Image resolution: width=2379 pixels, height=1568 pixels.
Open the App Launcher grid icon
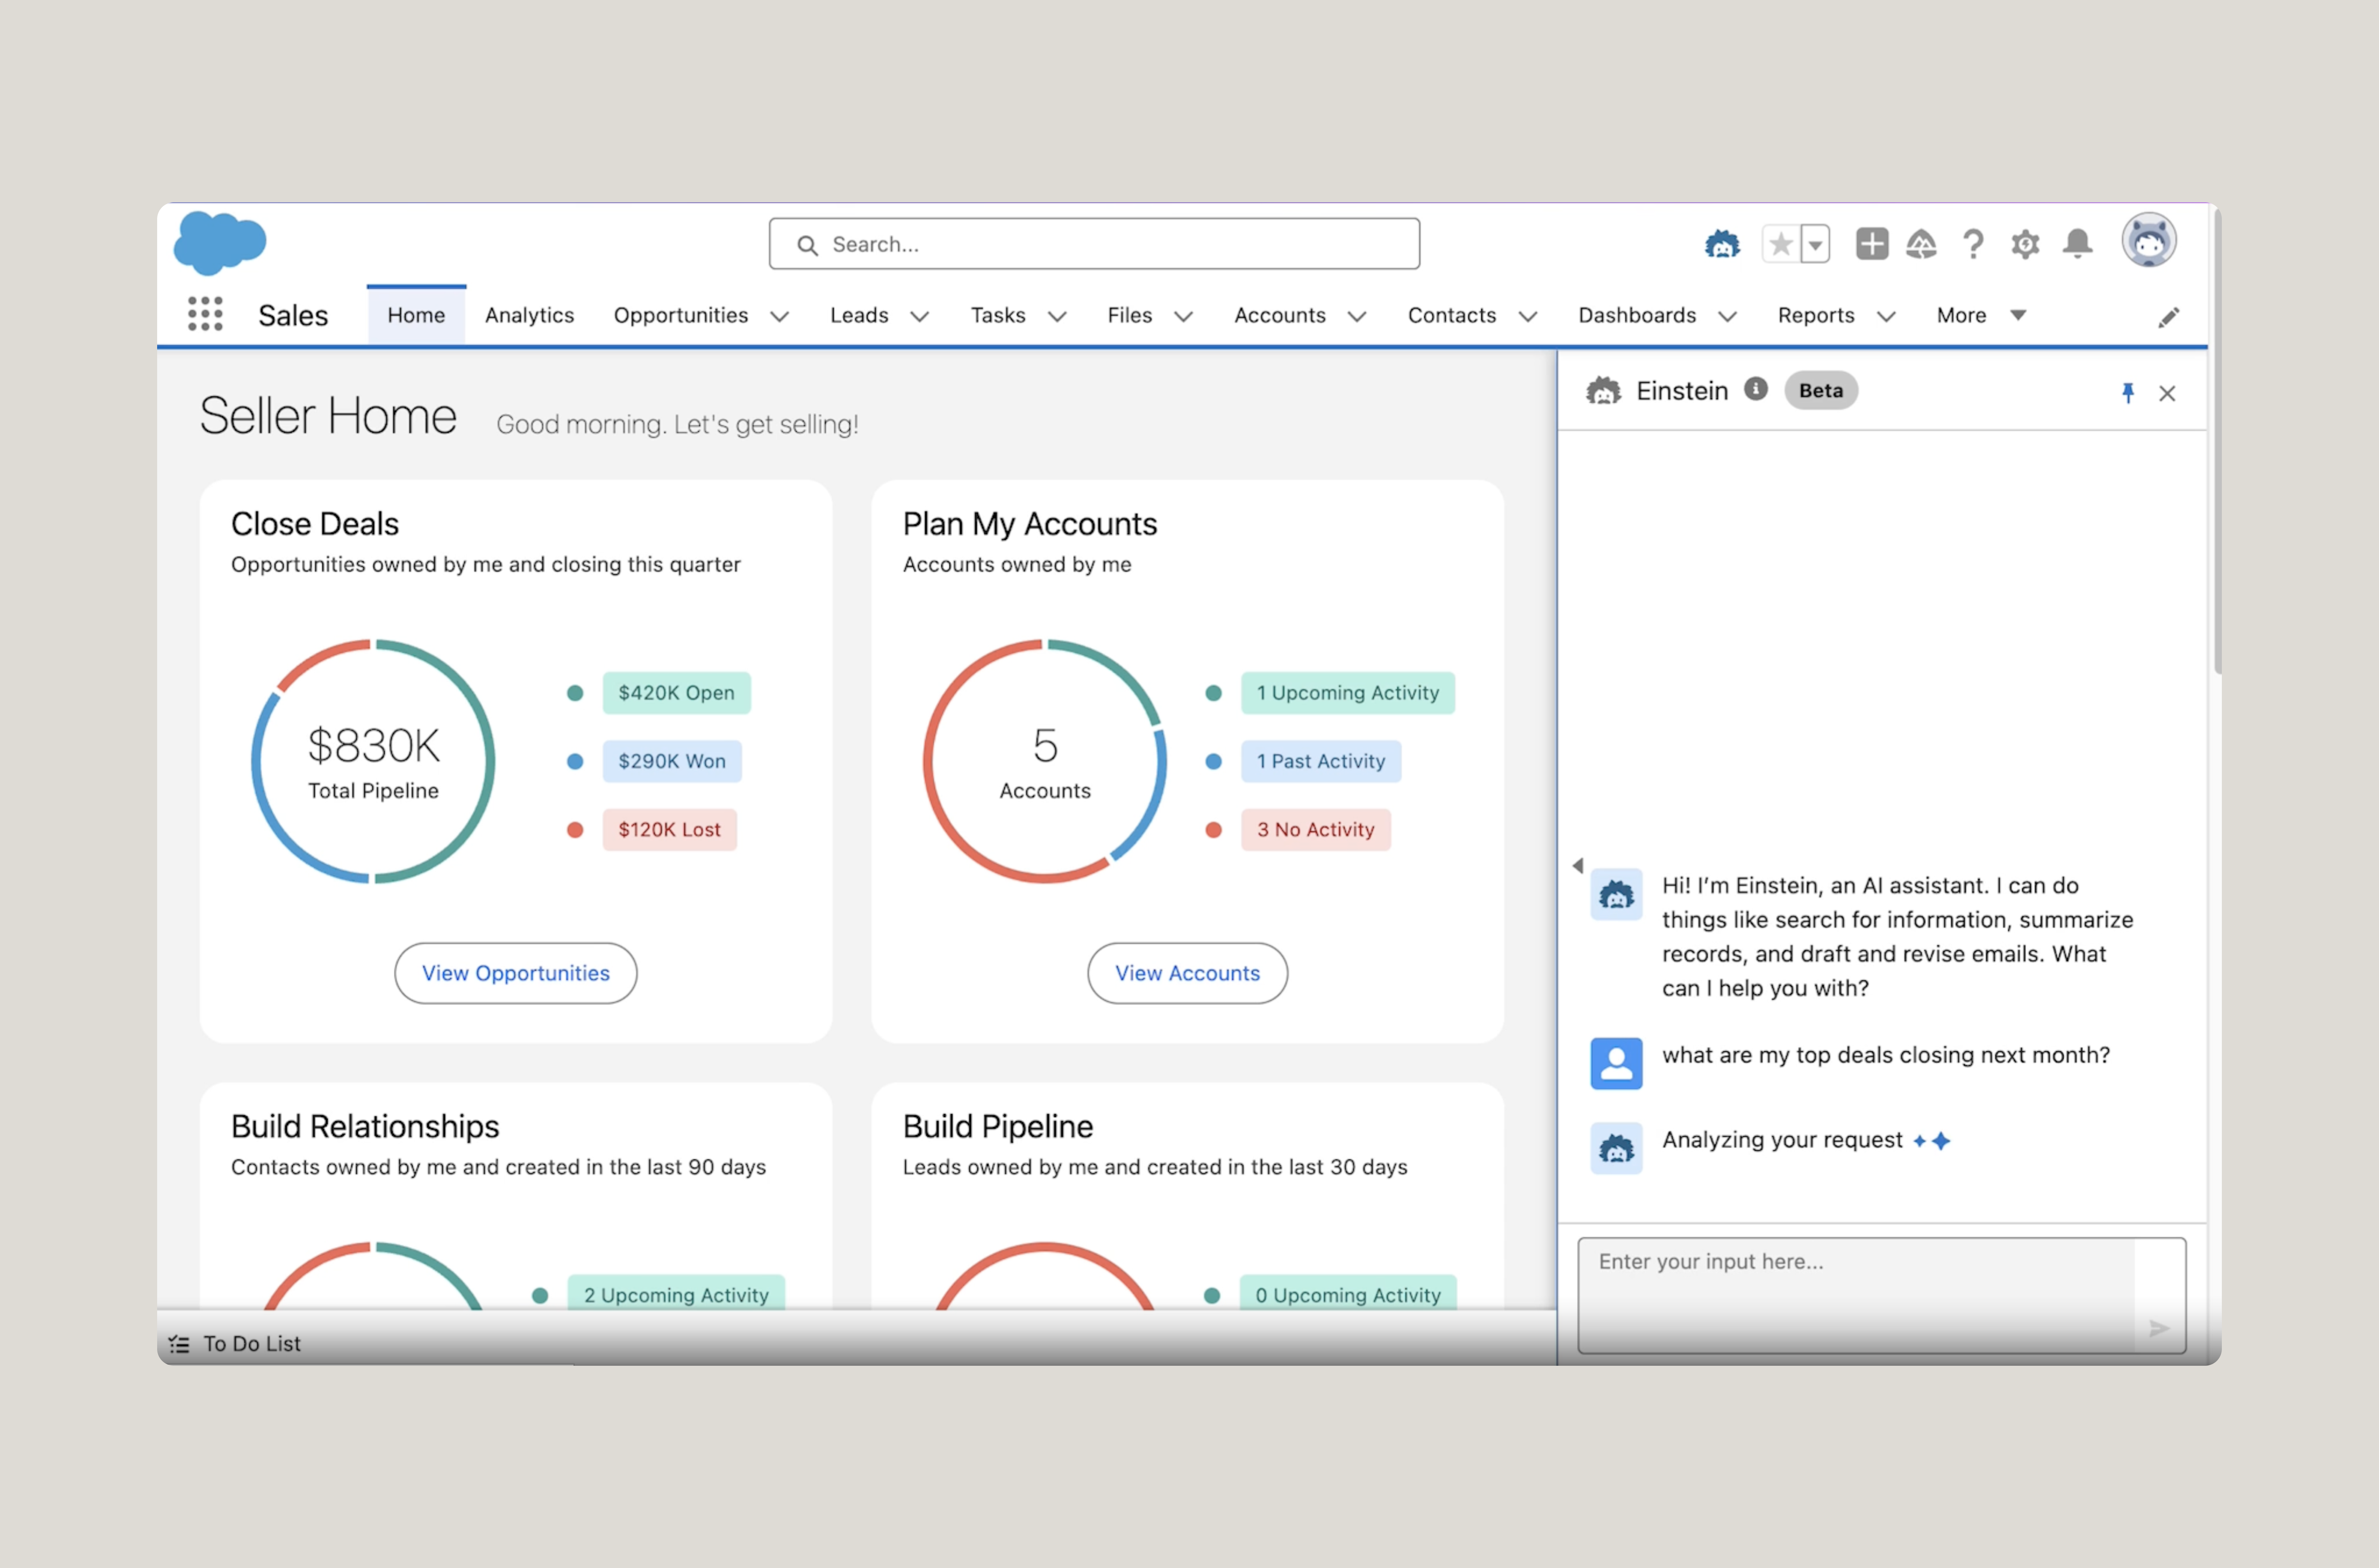click(205, 314)
